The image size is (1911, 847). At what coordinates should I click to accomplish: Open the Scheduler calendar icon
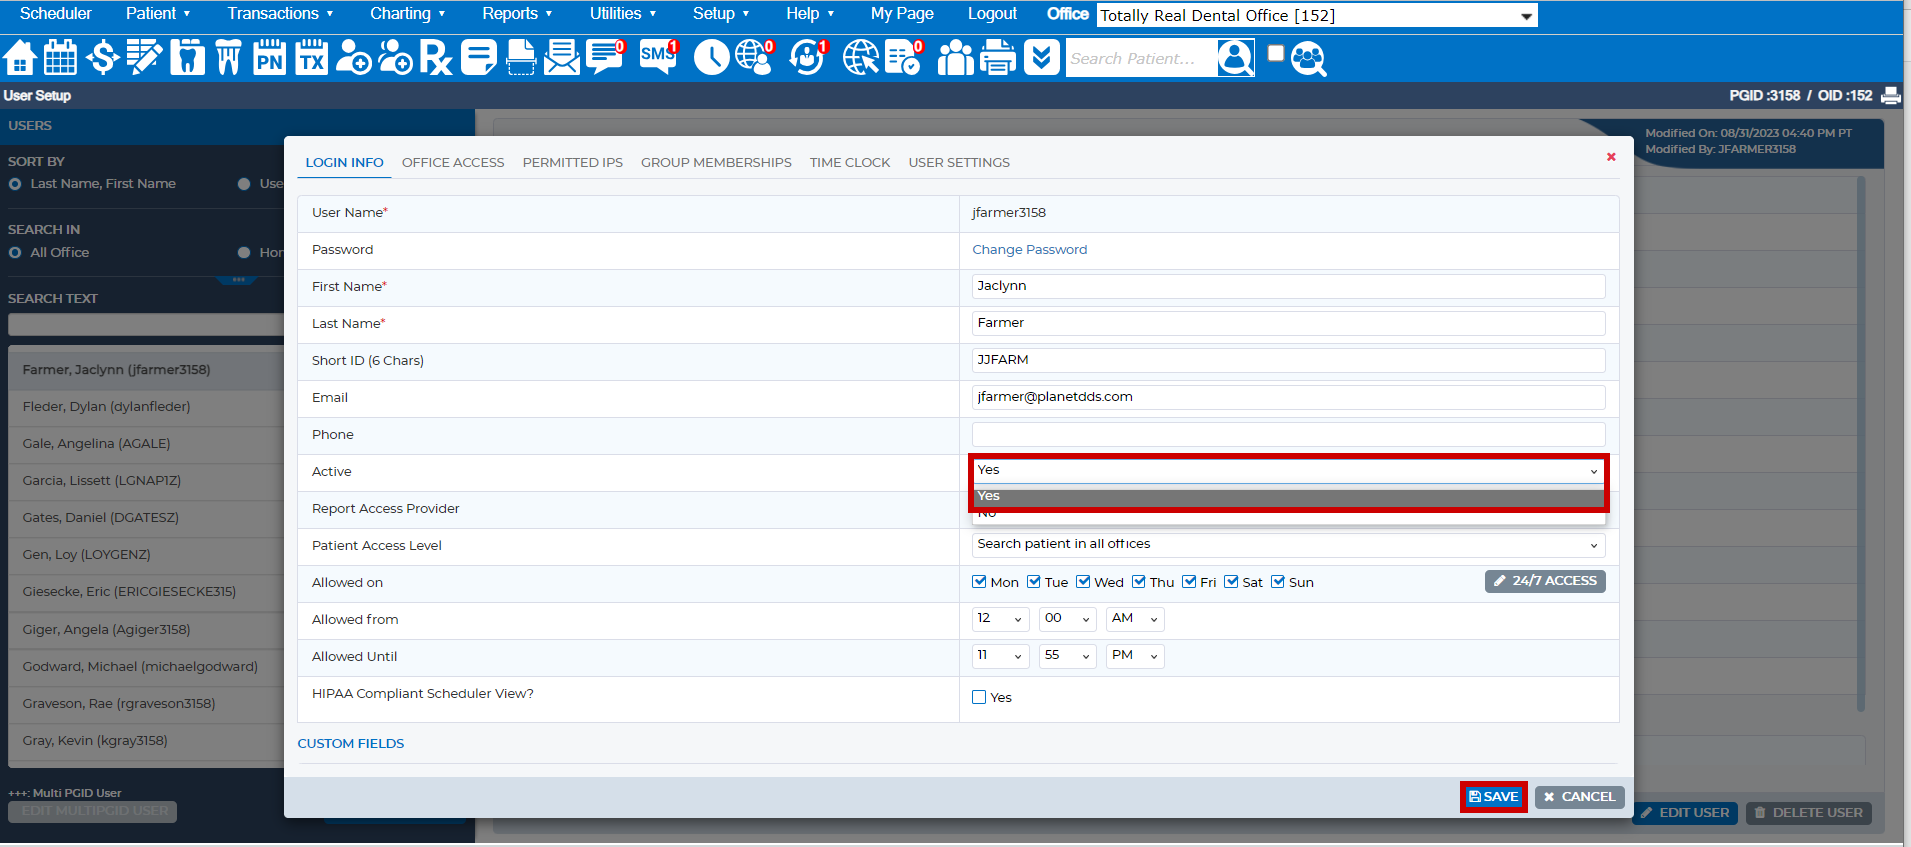coord(60,58)
